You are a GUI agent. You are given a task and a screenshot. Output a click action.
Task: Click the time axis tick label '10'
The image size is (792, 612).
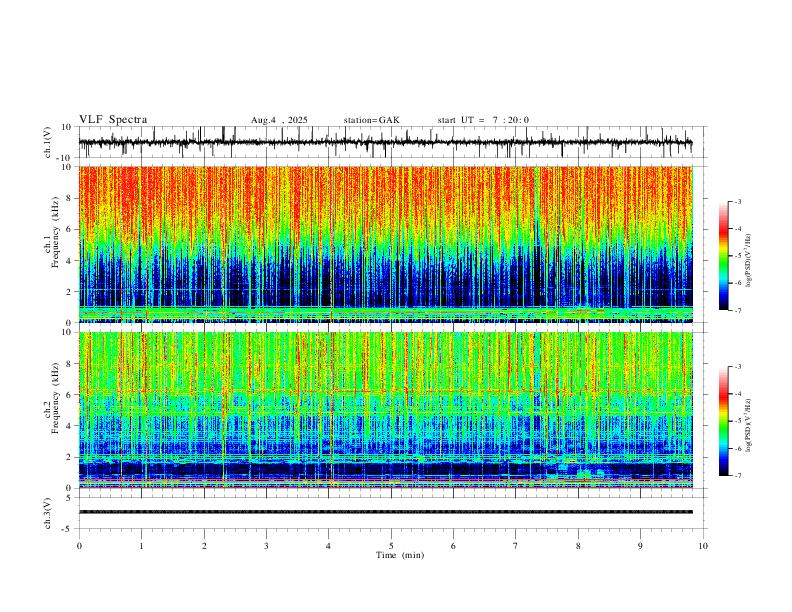[703, 546]
